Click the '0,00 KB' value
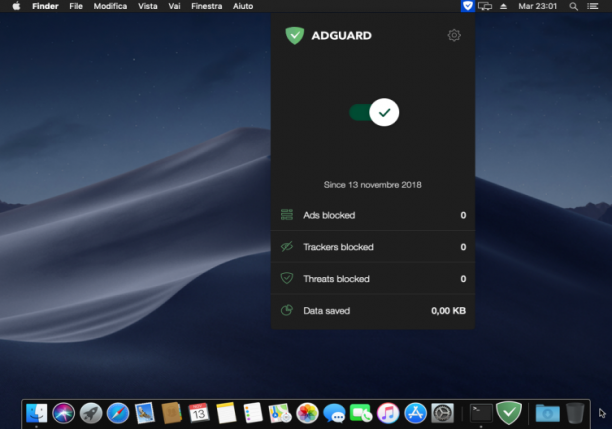This screenshot has width=612, height=429. coord(448,311)
